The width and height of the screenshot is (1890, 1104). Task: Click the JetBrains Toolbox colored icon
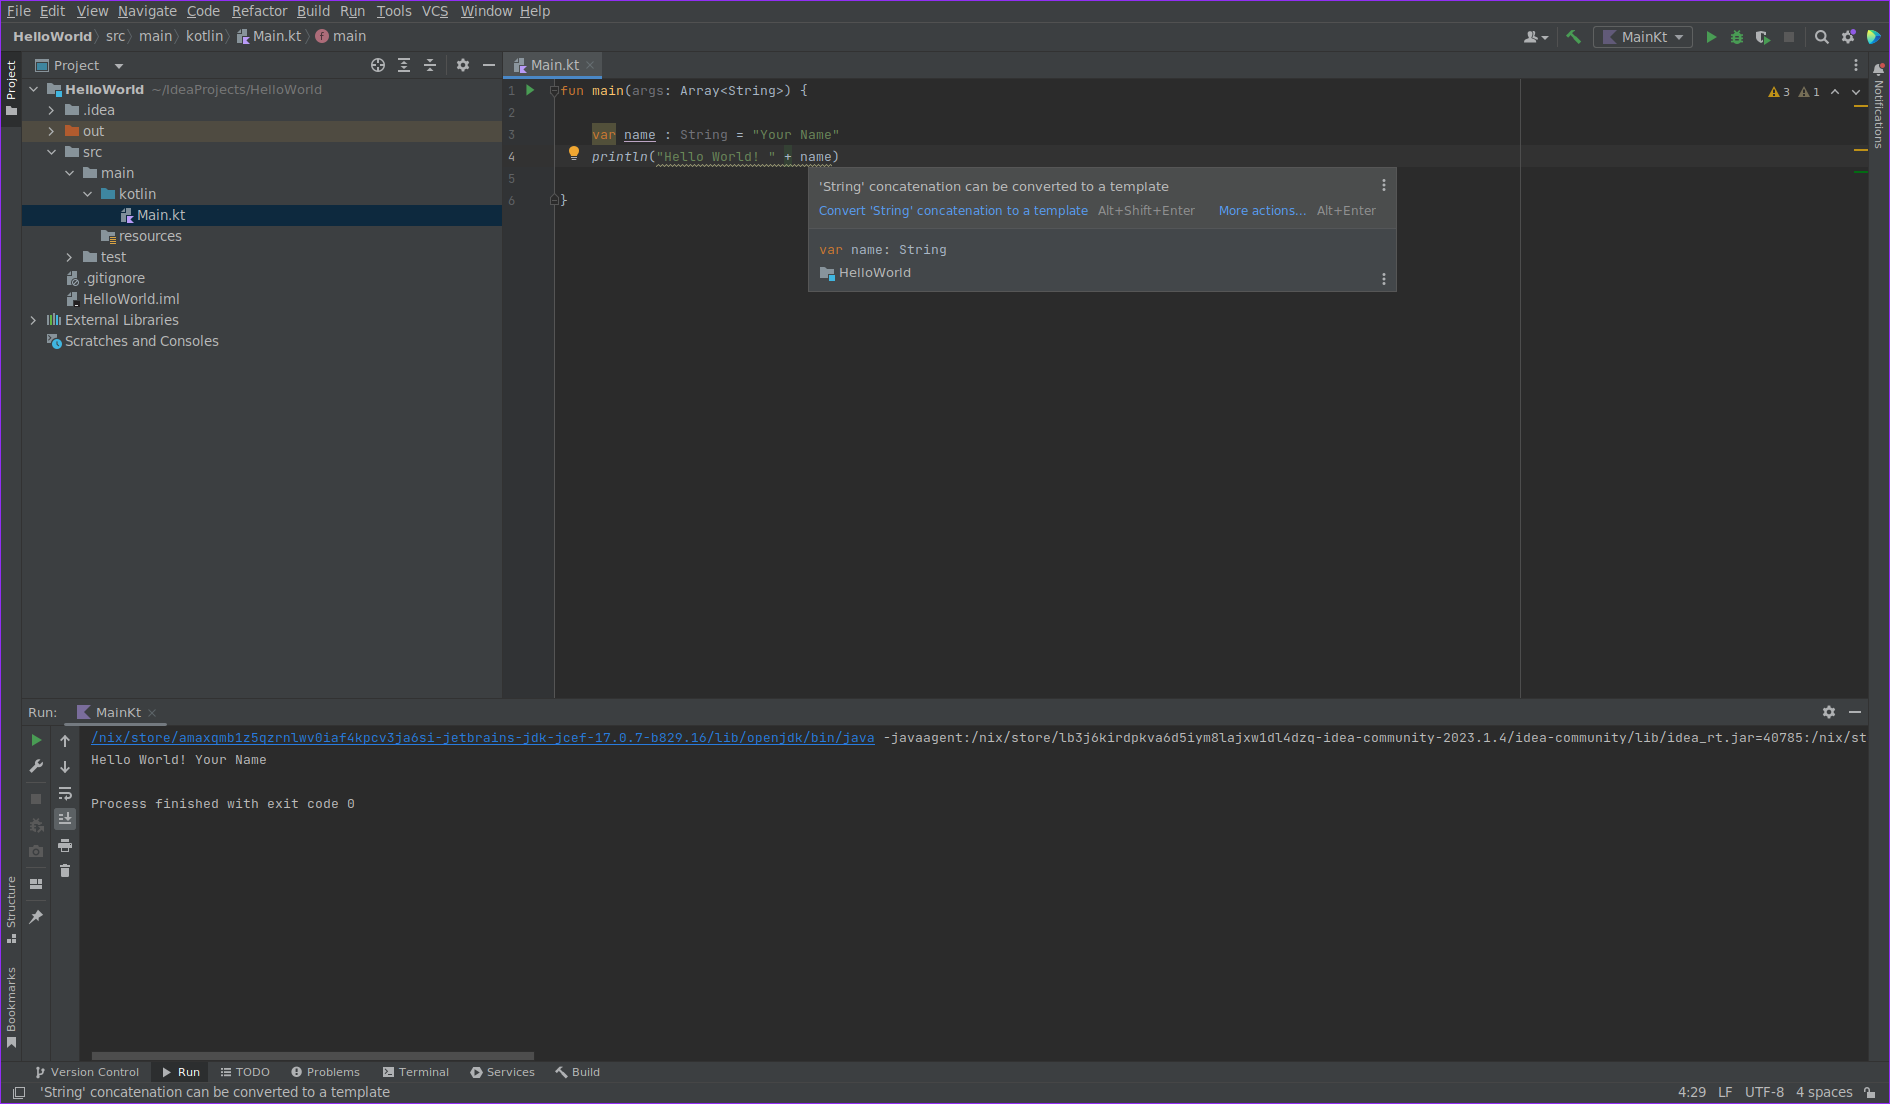point(1874,37)
